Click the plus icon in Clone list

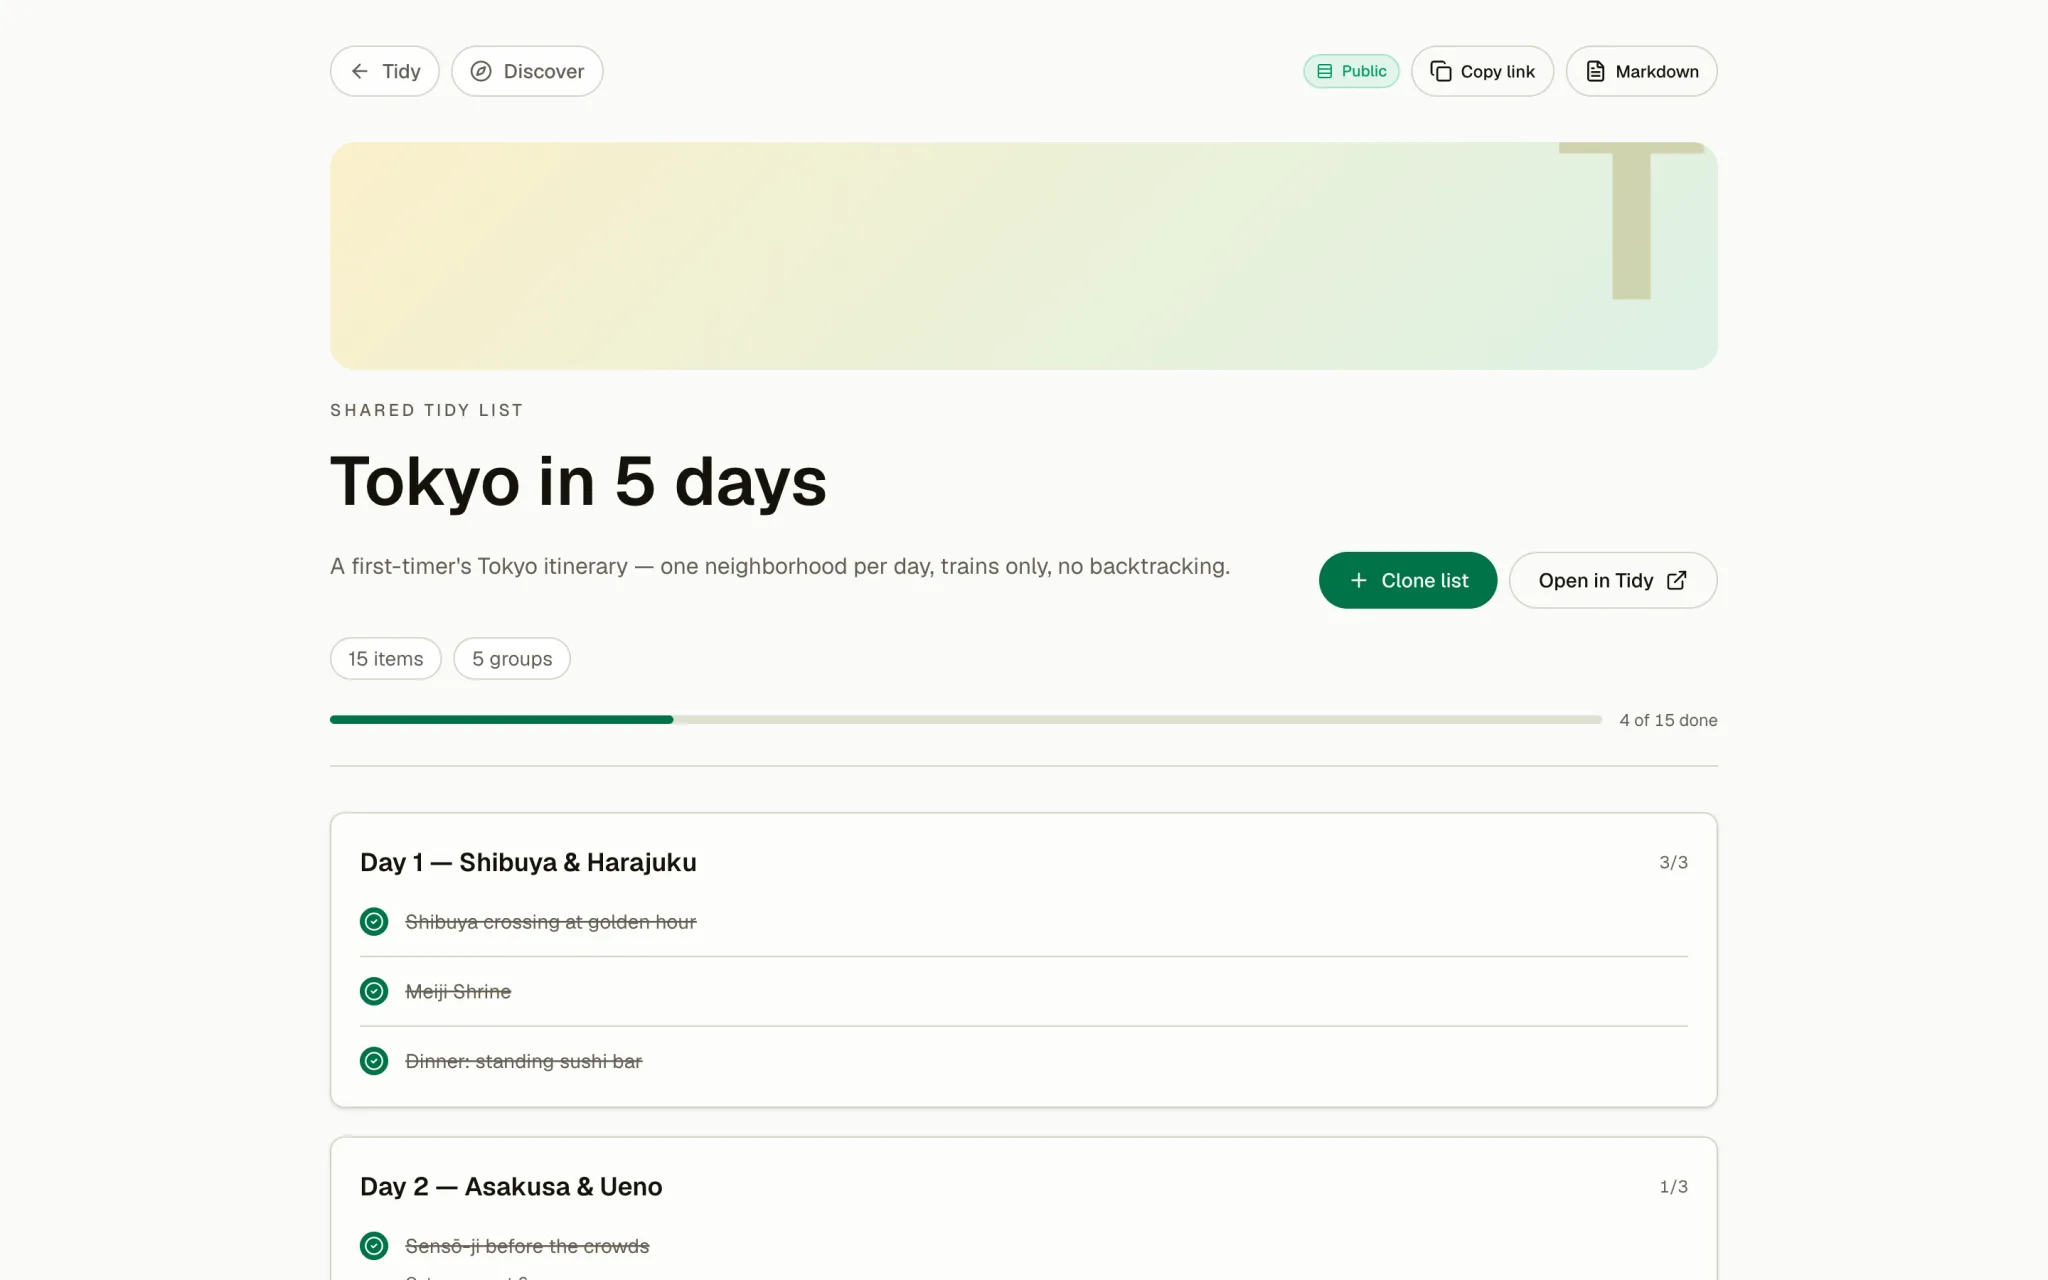point(1358,580)
